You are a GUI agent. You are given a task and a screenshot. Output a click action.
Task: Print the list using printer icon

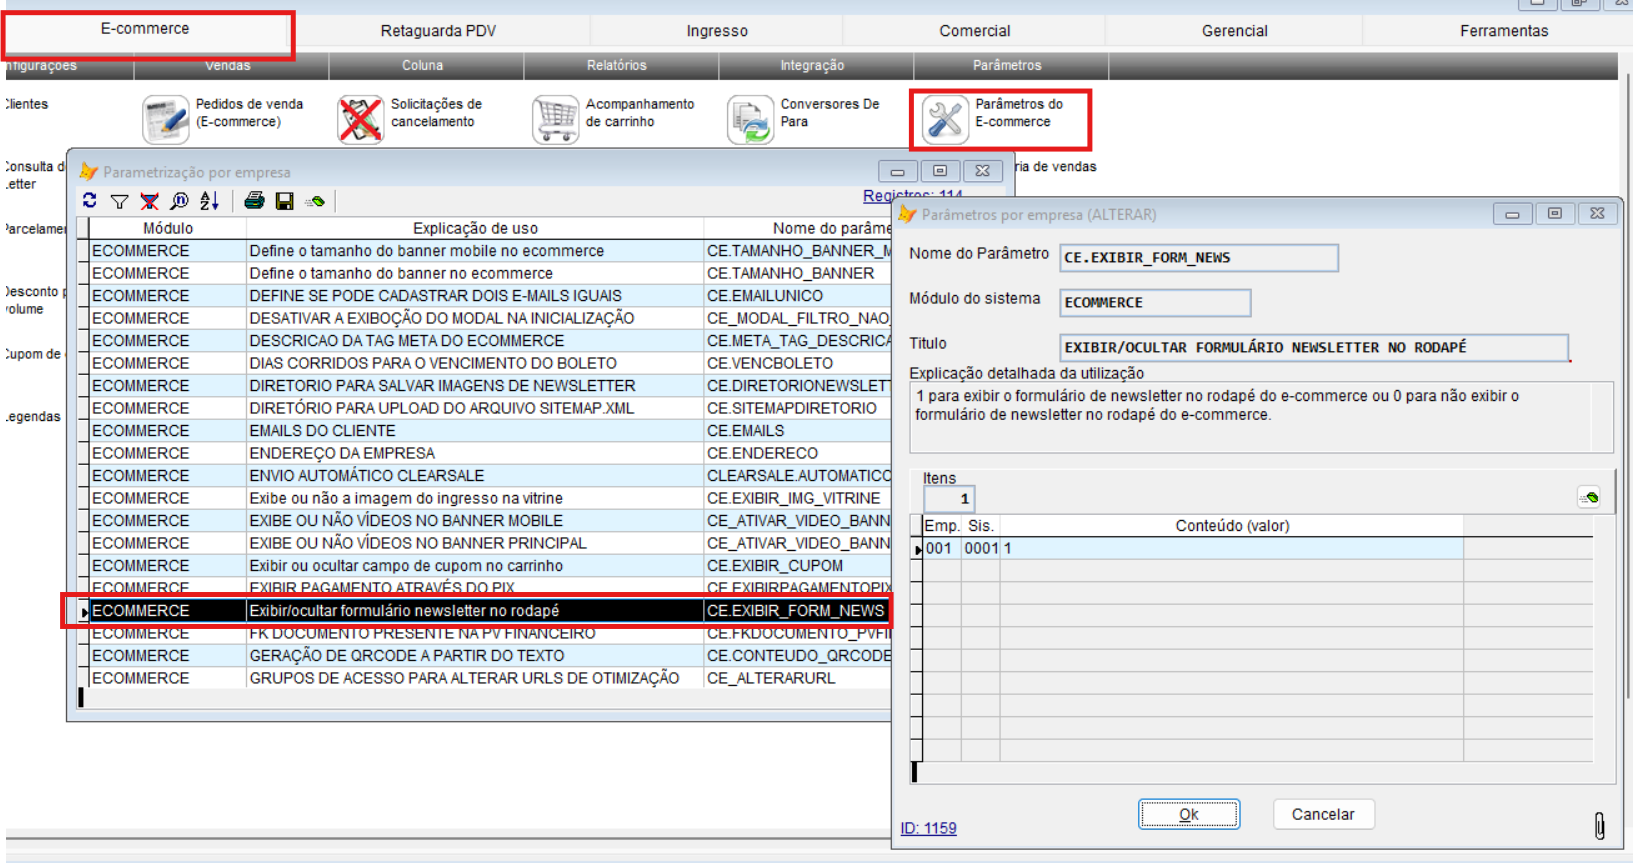pyautogui.click(x=254, y=201)
